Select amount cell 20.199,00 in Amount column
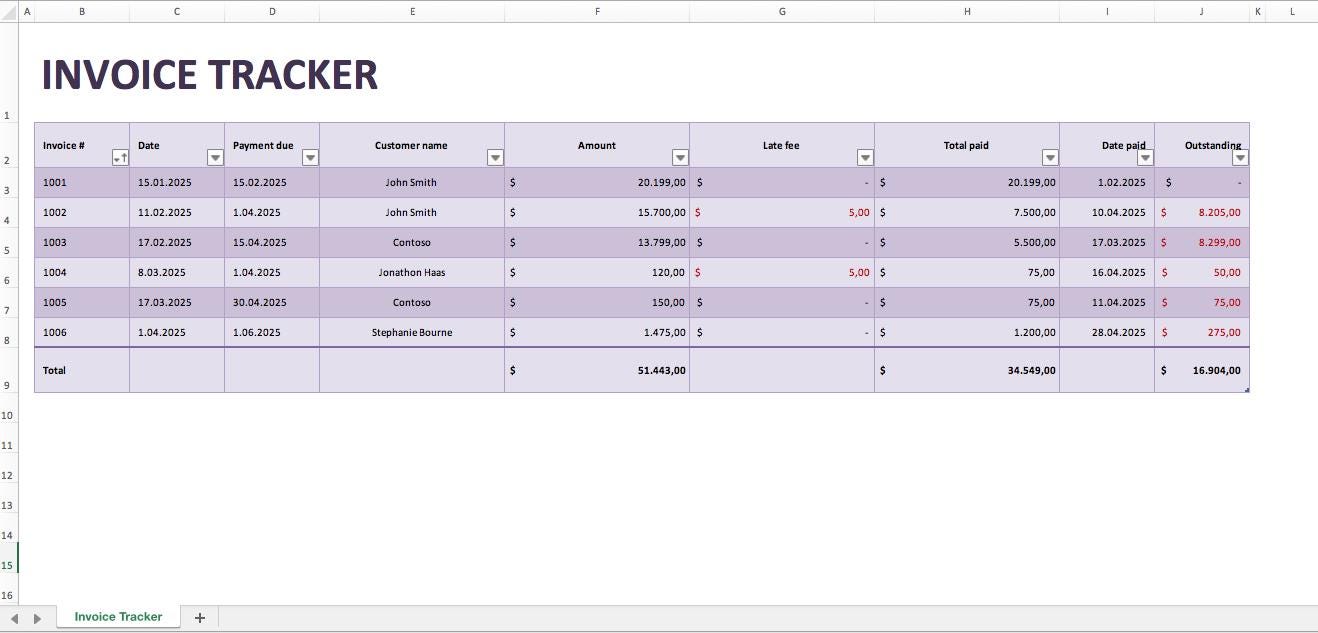Image resolution: width=1318 pixels, height=633 pixels. click(597, 183)
